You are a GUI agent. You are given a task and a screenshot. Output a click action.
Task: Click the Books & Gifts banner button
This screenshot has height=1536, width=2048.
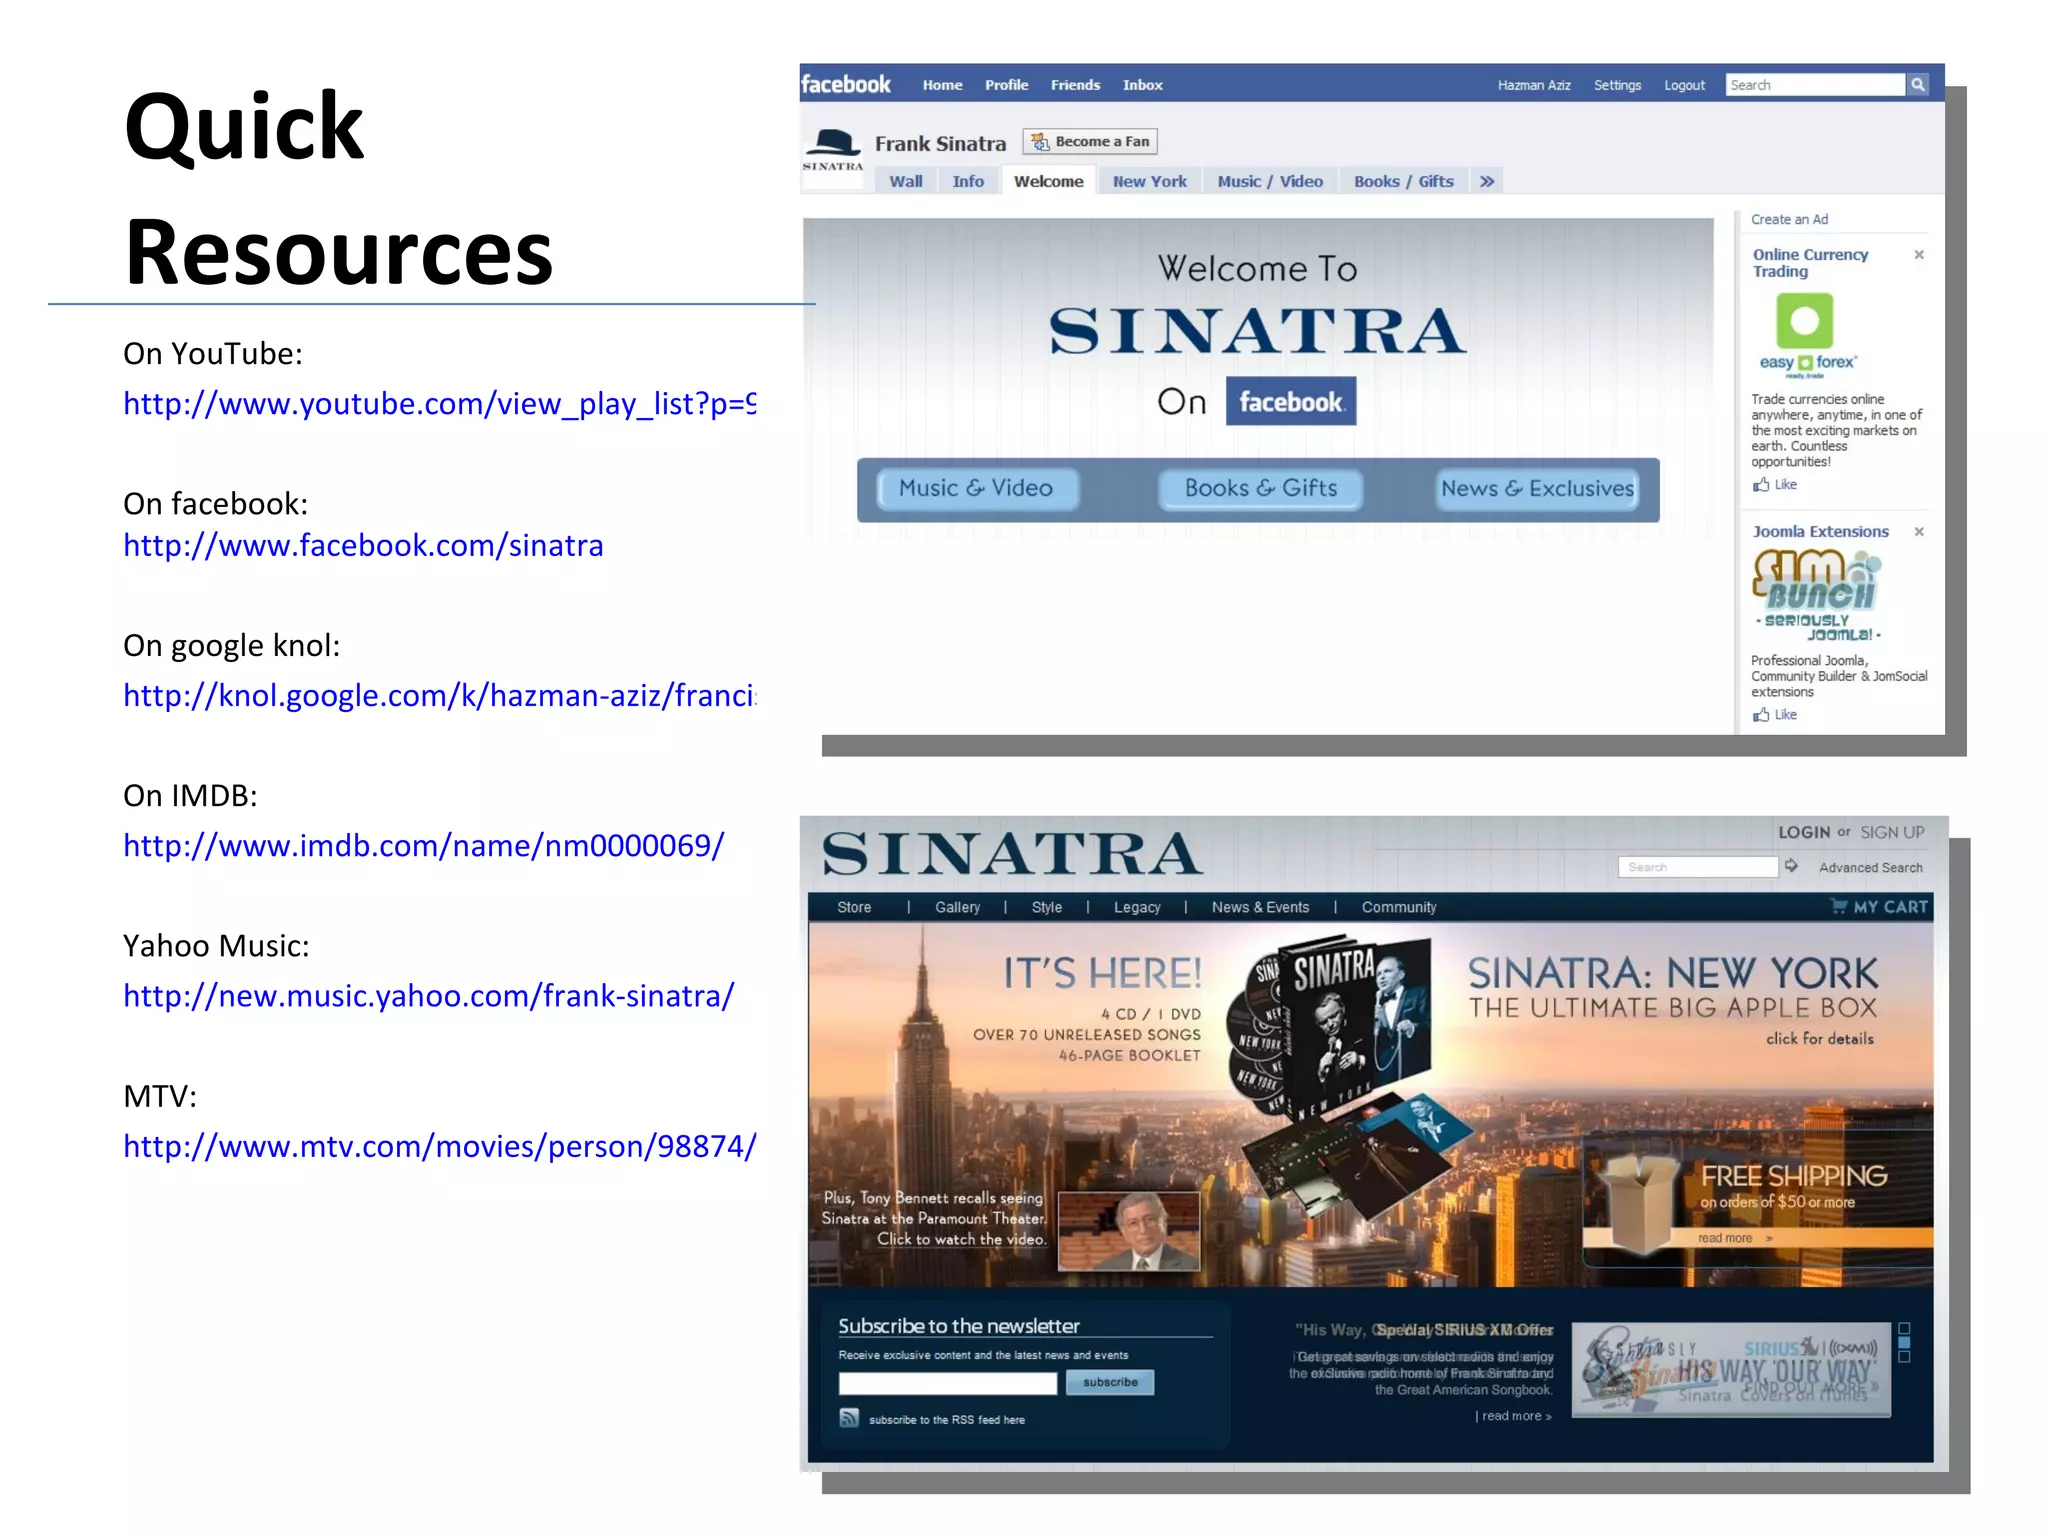coord(1260,489)
